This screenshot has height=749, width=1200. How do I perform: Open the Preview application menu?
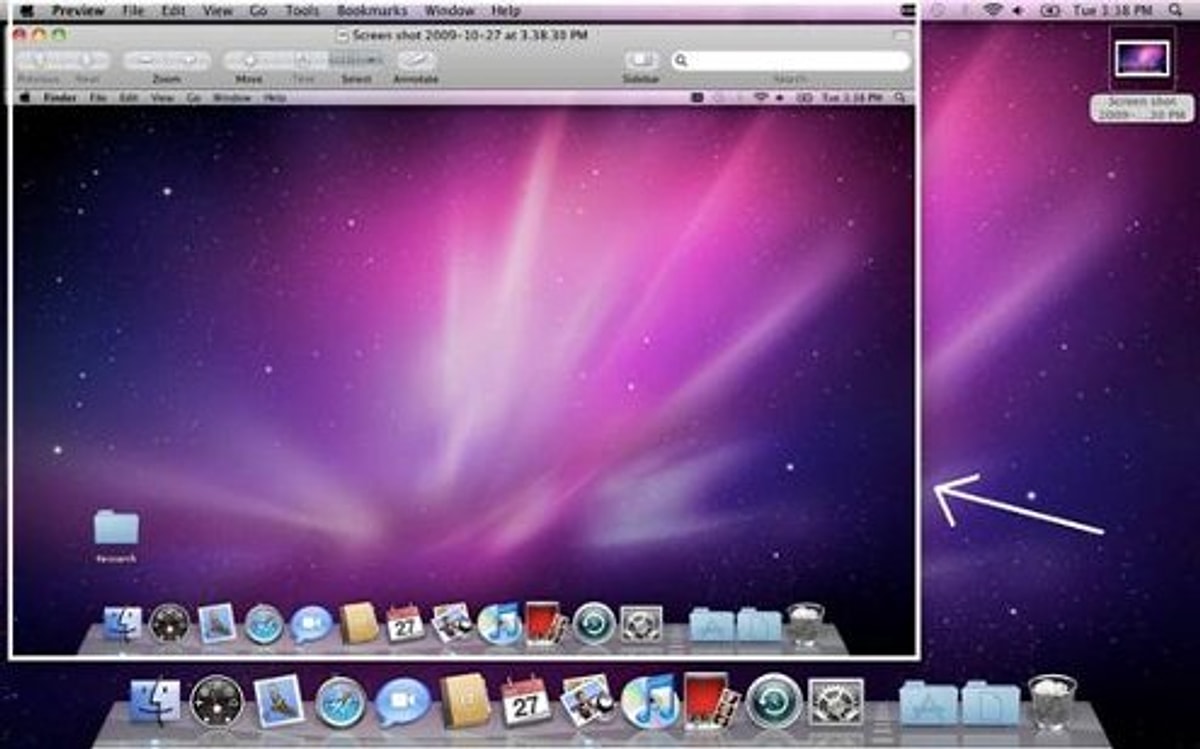(78, 10)
